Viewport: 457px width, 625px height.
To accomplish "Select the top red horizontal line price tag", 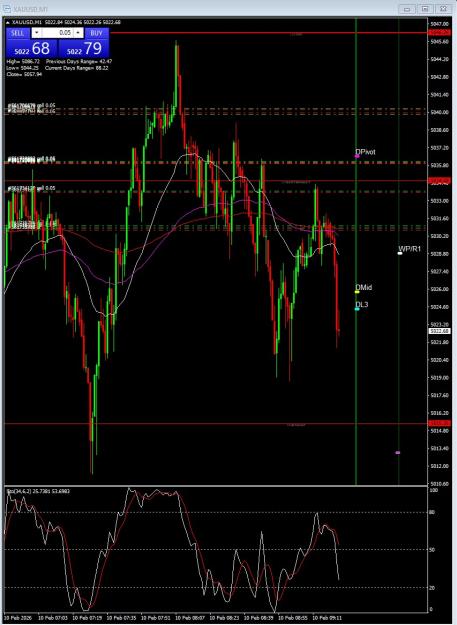I will coord(439,32).
